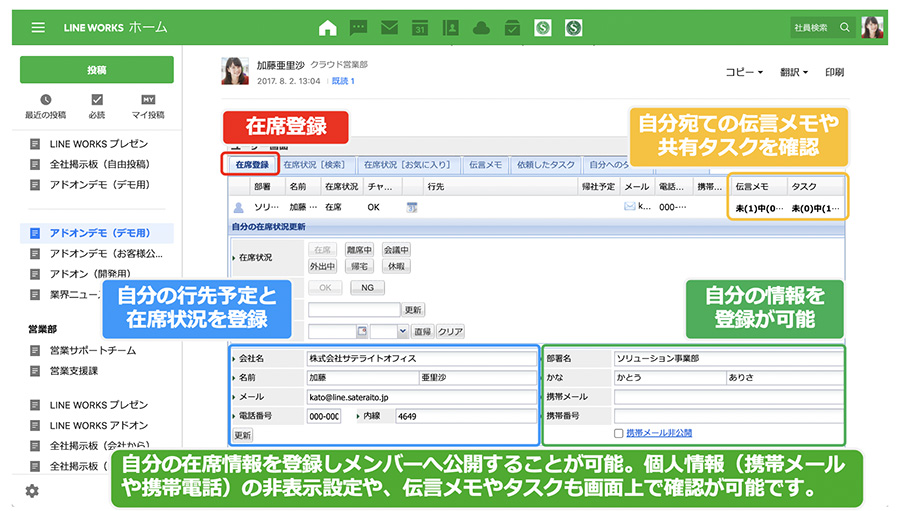Open the hamburger menu icon
The height and width of the screenshot is (511, 900).
38,28
